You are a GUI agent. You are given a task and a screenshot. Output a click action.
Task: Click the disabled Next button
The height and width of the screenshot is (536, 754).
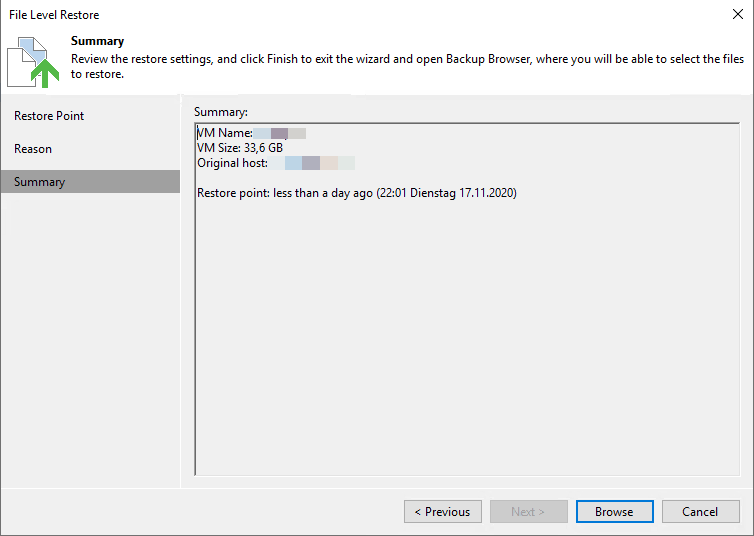point(528,511)
